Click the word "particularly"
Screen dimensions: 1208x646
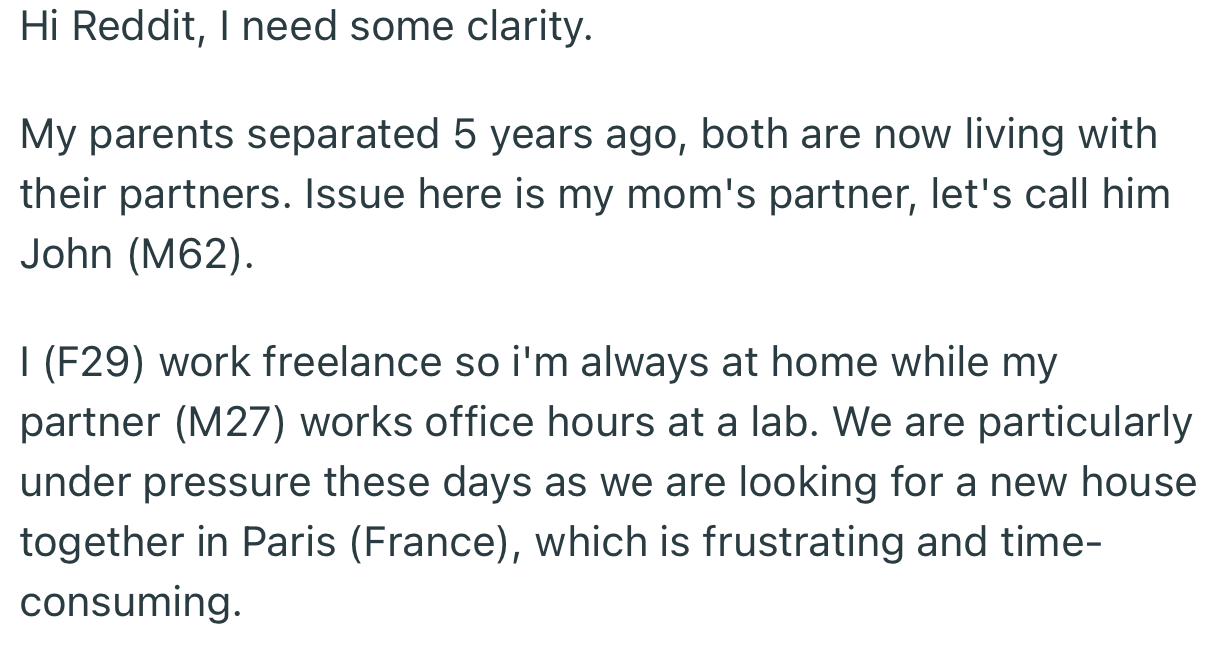coord(1085,421)
